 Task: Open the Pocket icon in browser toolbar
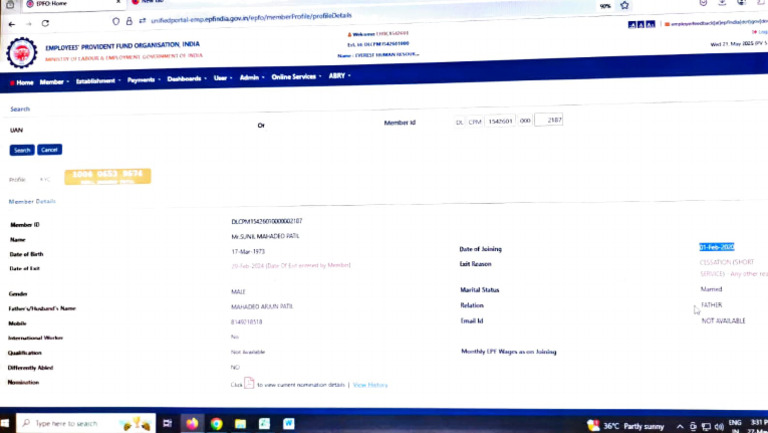coord(703,2)
